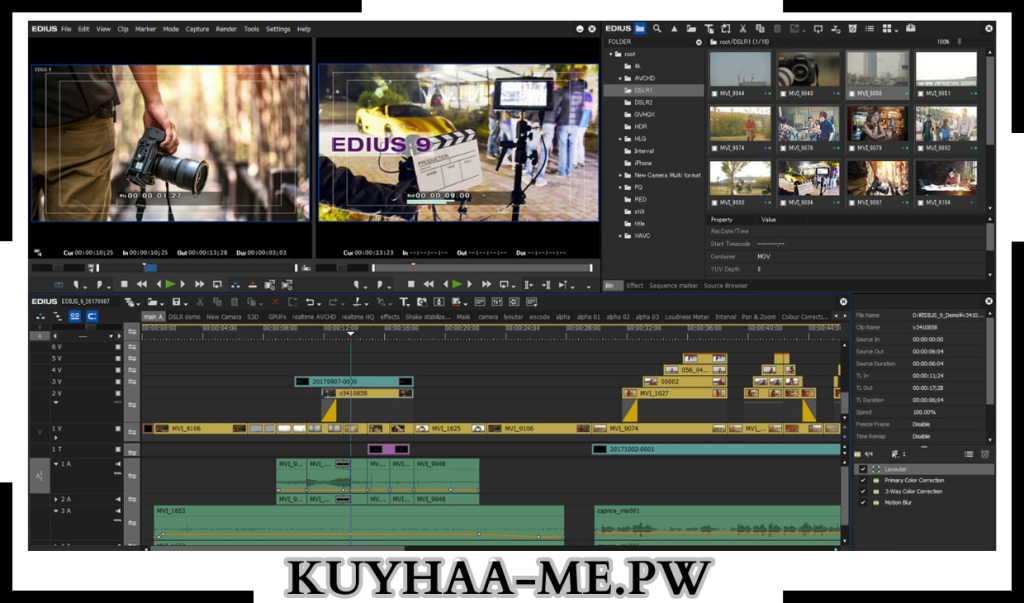Expand the HLG folder

point(620,139)
